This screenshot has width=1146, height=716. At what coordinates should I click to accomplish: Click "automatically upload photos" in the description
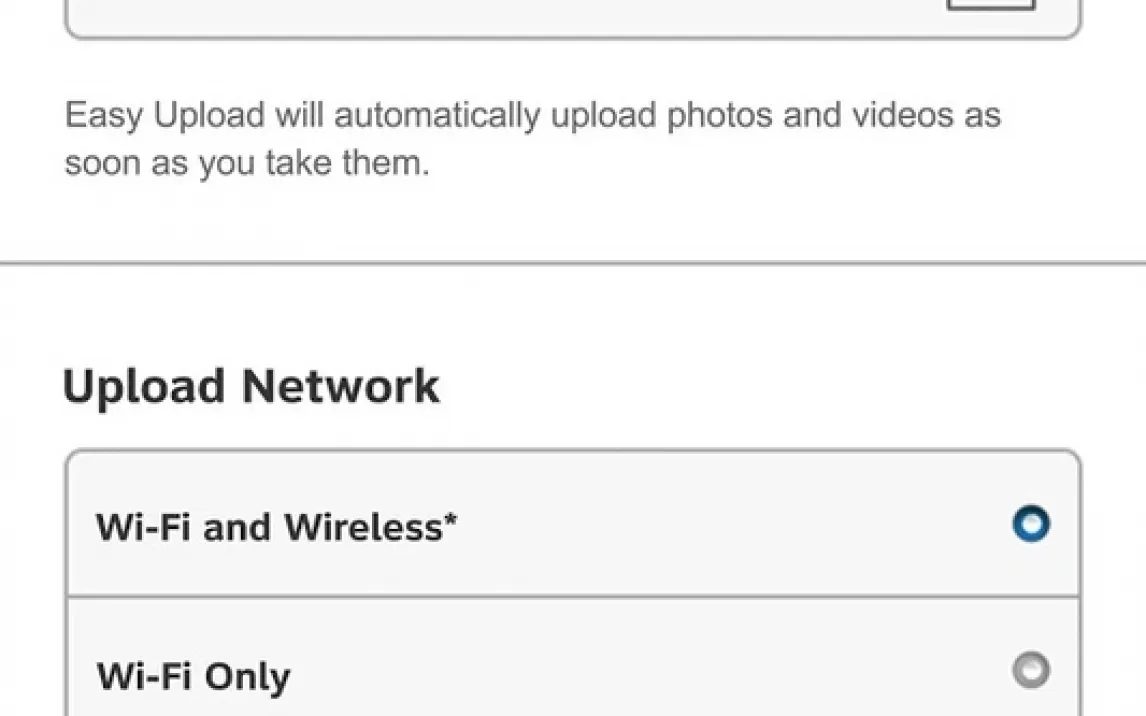point(553,115)
